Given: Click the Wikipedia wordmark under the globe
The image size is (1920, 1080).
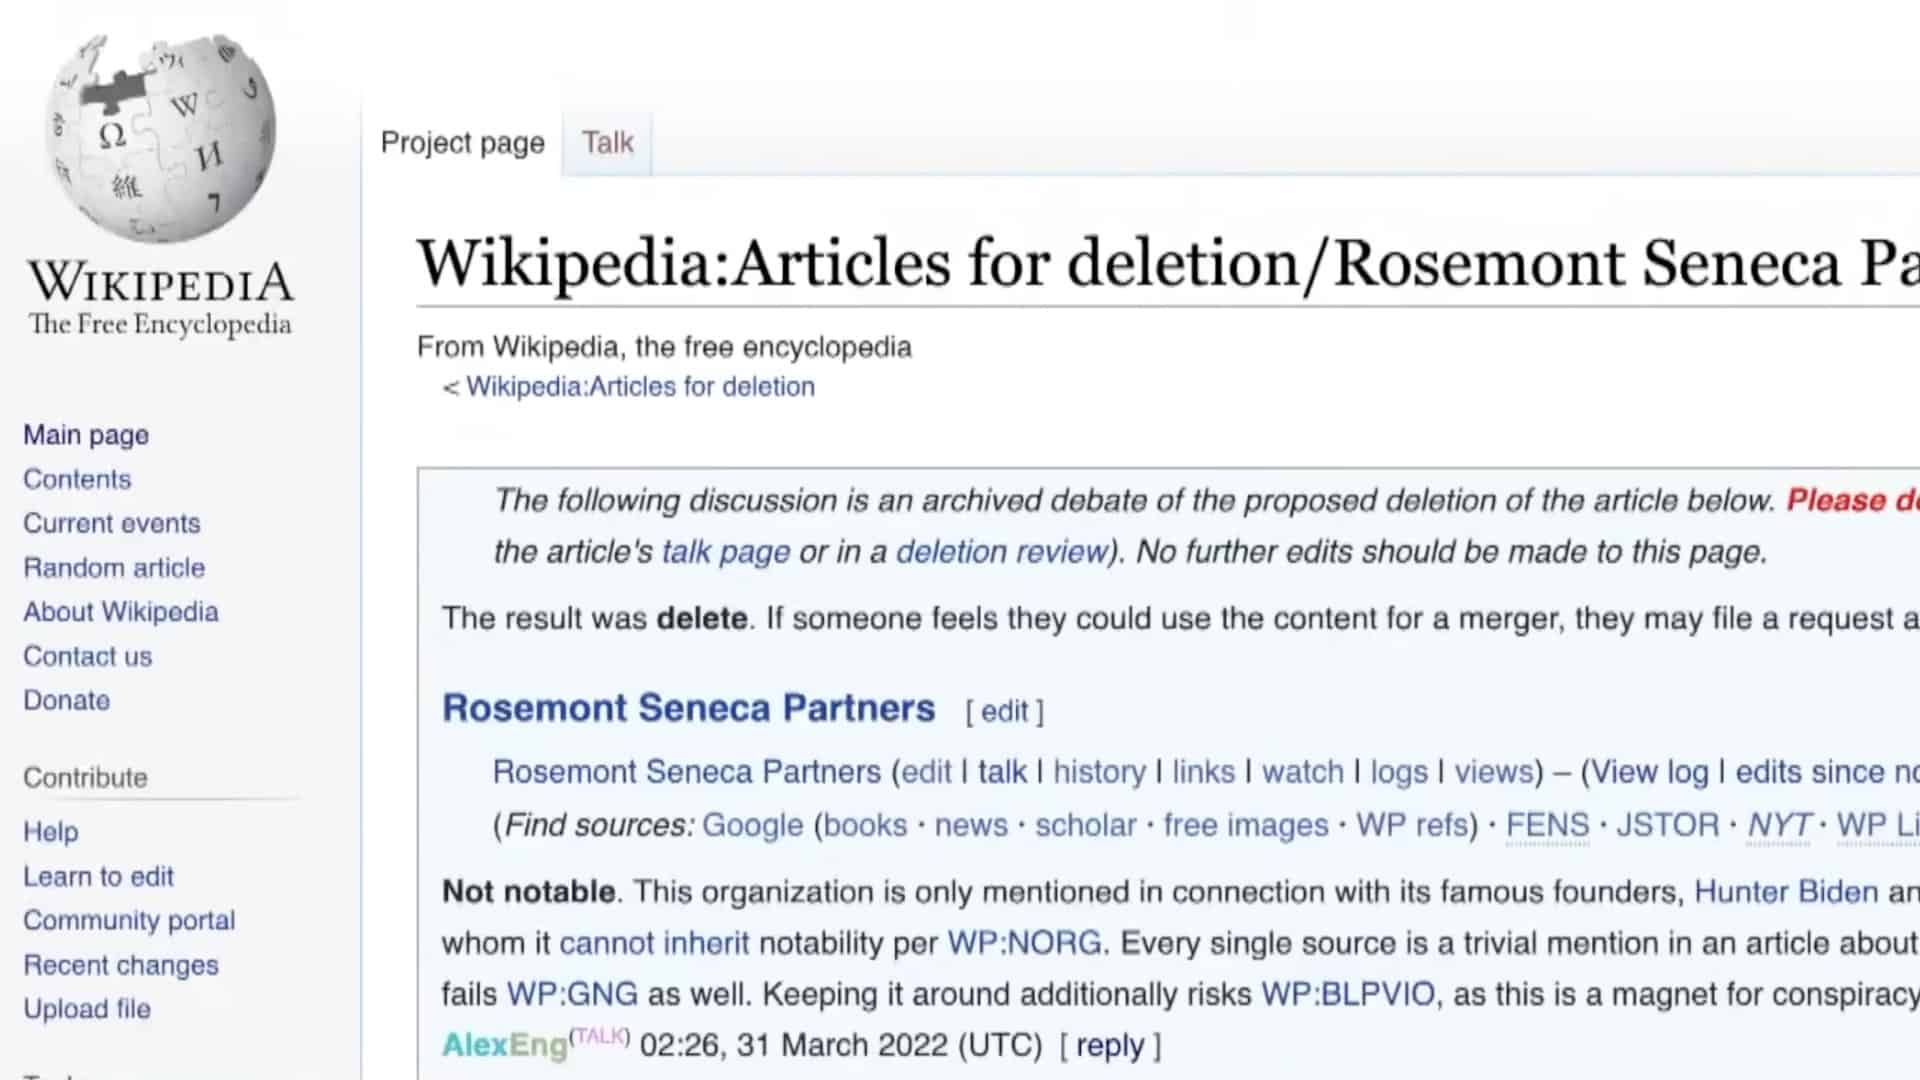Looking at the screenshot, I should [160, 283].
